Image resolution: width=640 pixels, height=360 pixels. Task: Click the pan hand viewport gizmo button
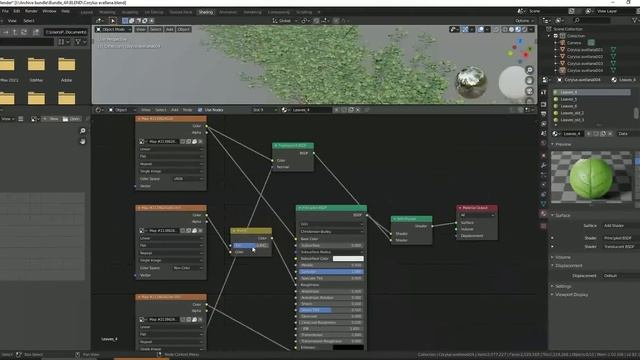tap(529, 80)
